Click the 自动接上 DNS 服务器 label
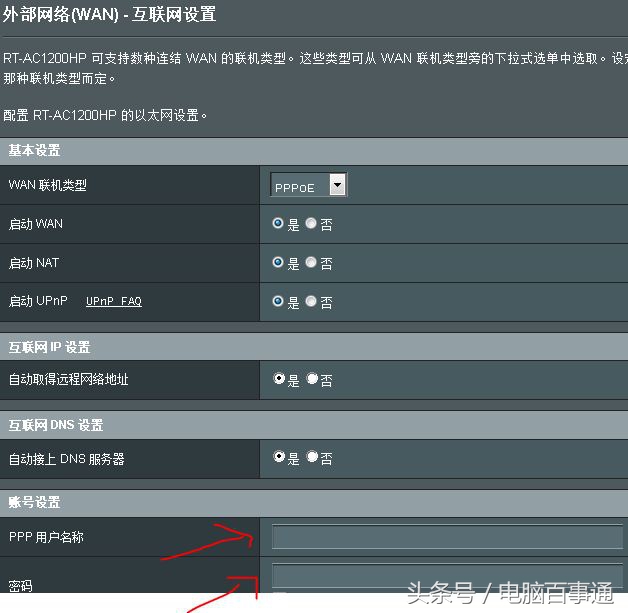Image resolution: width=628 pixels, height=613 pixels. point(66,459)
